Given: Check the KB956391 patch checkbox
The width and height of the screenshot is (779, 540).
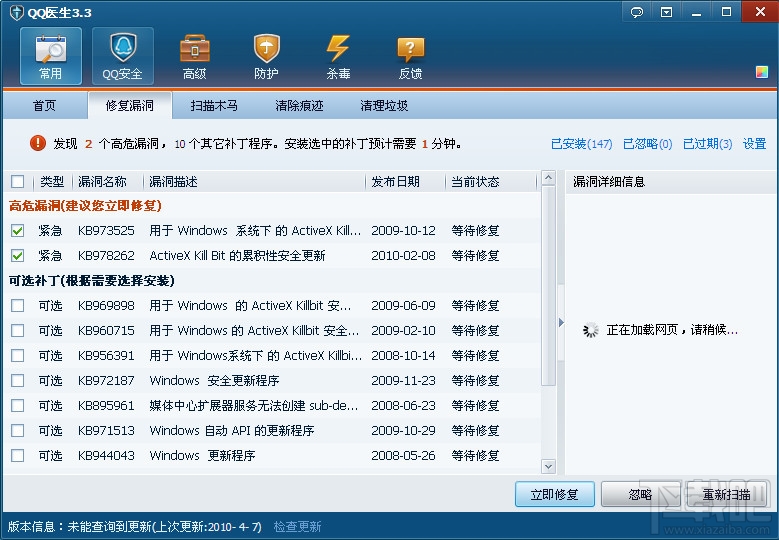Looking at the screenshot, I should pos(17,355).
